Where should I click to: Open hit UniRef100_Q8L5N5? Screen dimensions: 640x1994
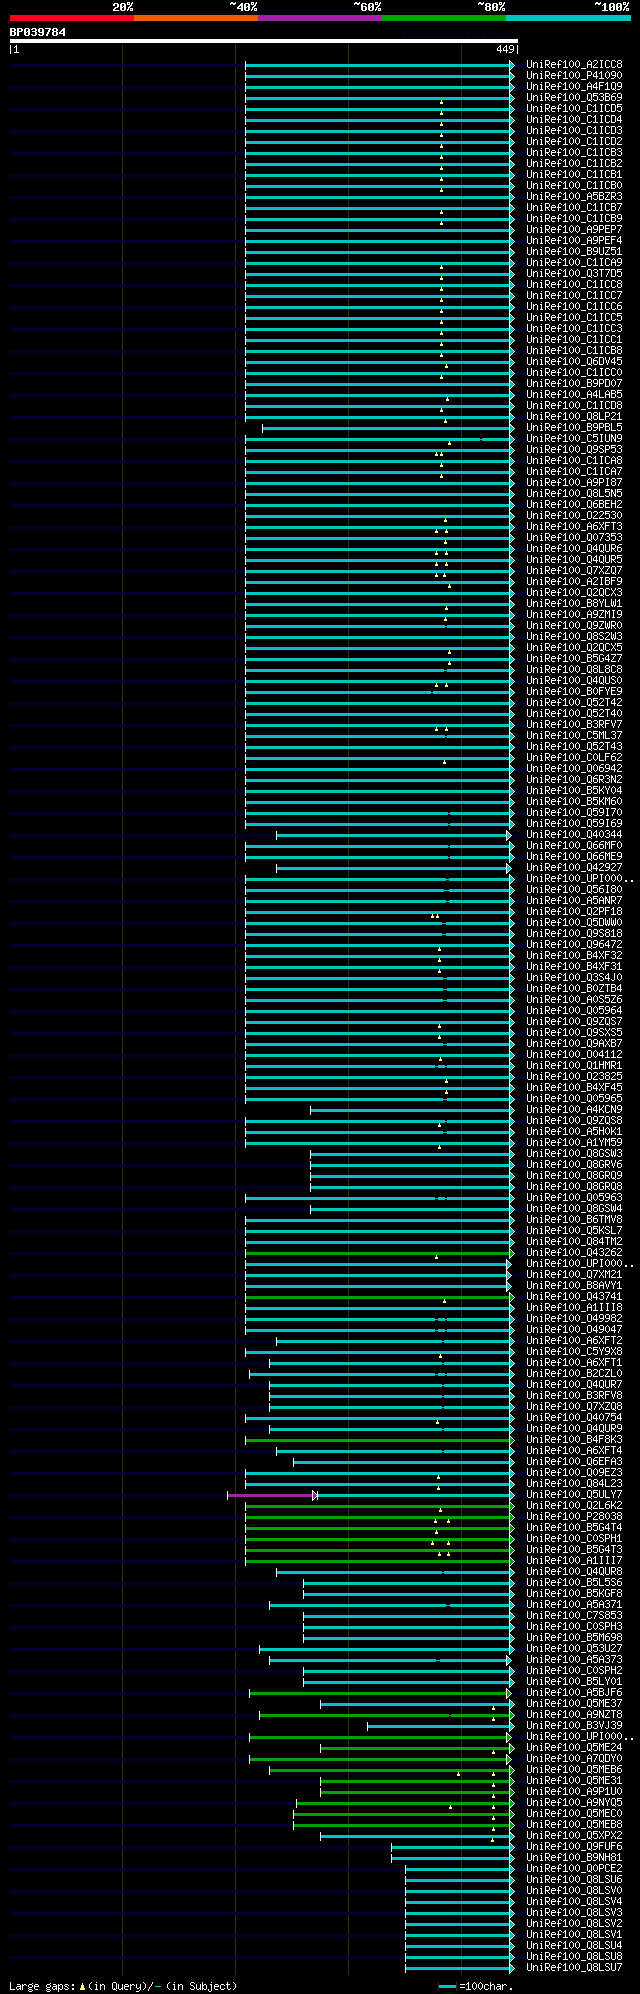coord(574,493)
